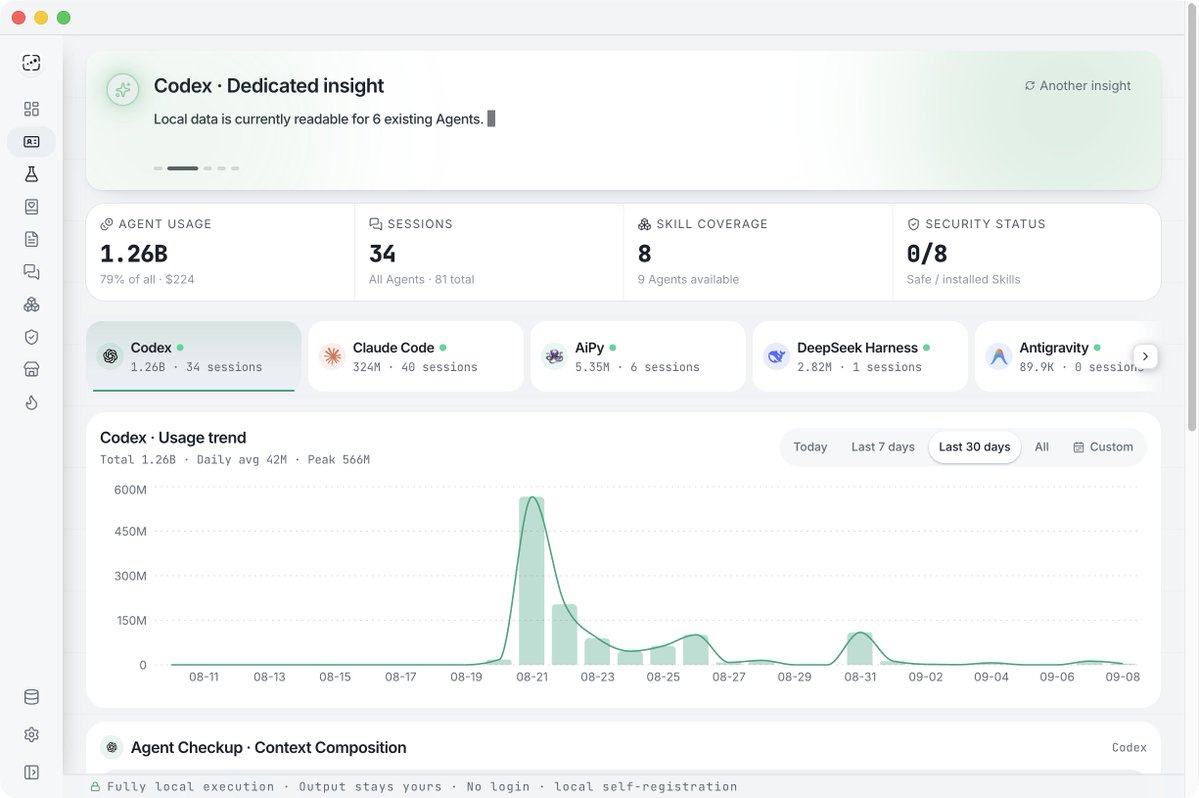Open the lab flask sidebar icon
The height and width of the screenshot is (798, 1199).
(x=31, y=174)
